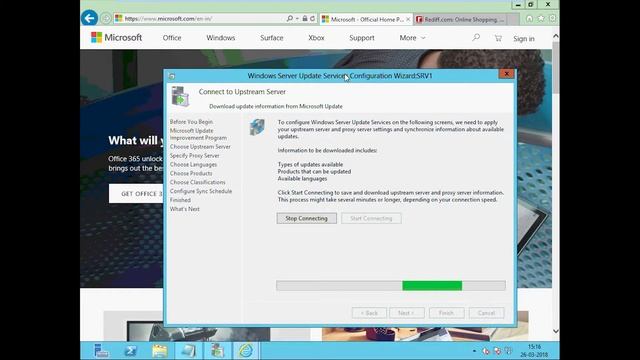This screenshot has height=360, width=640.
Task: Open the notepad-like taskbar application icon
Action: pos(188,351)
